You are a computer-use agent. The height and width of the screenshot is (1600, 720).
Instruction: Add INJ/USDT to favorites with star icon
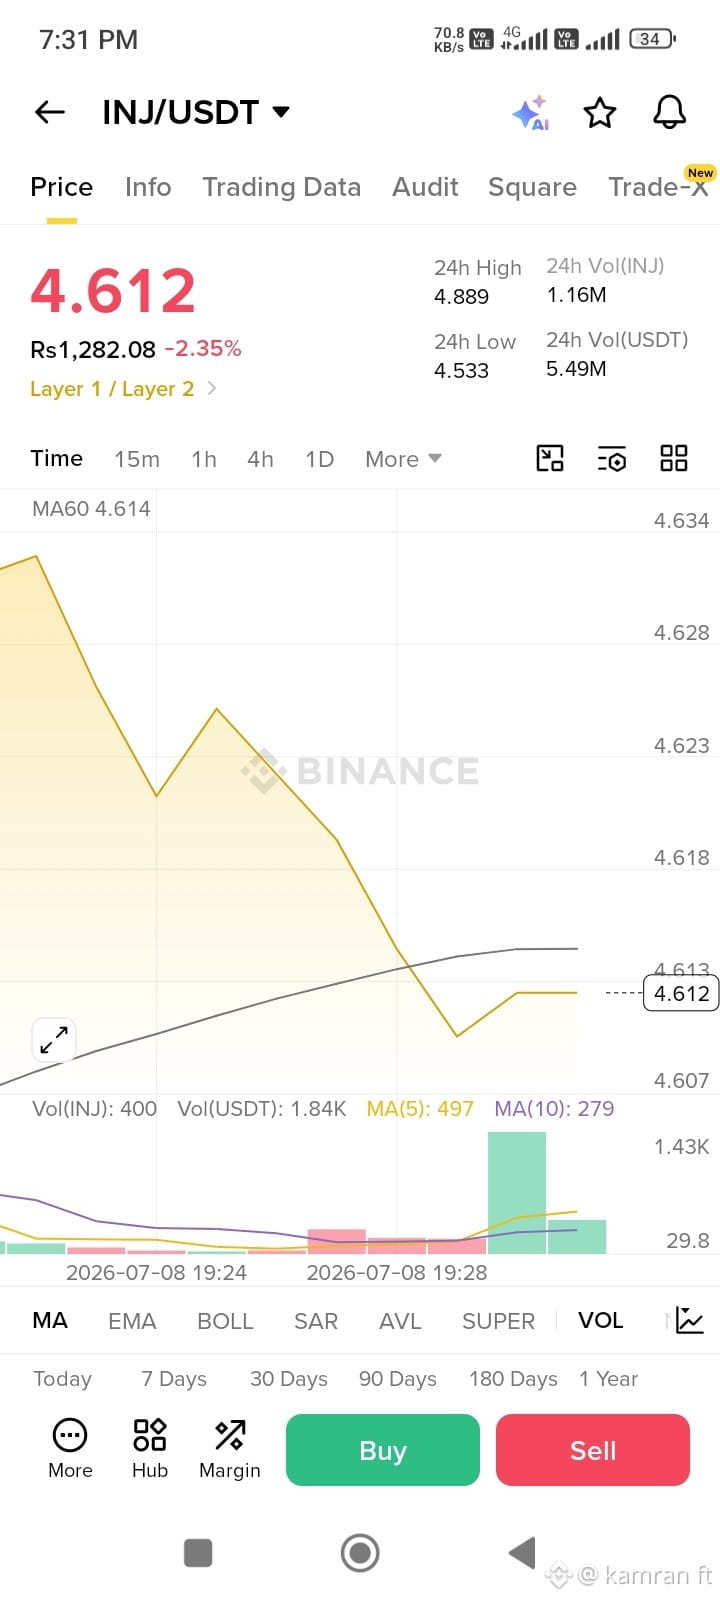pos(600,113)
